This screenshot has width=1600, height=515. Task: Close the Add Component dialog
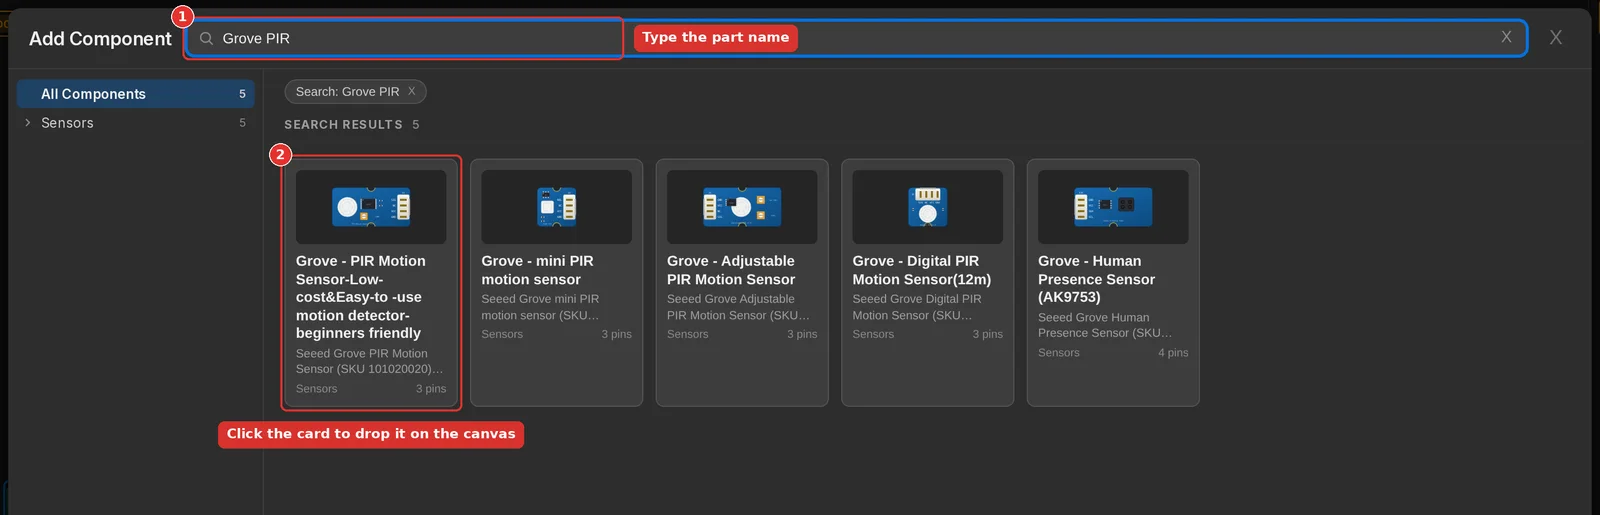pos(1556,37)
